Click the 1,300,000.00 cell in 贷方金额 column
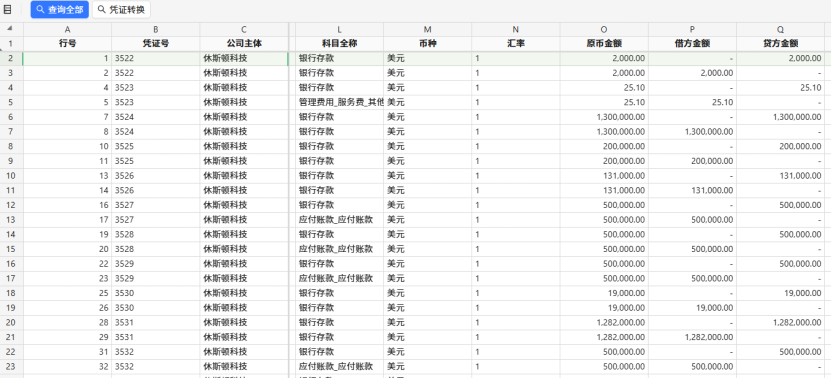Screen dimensions: 831x378 click(x=781, y=117)
